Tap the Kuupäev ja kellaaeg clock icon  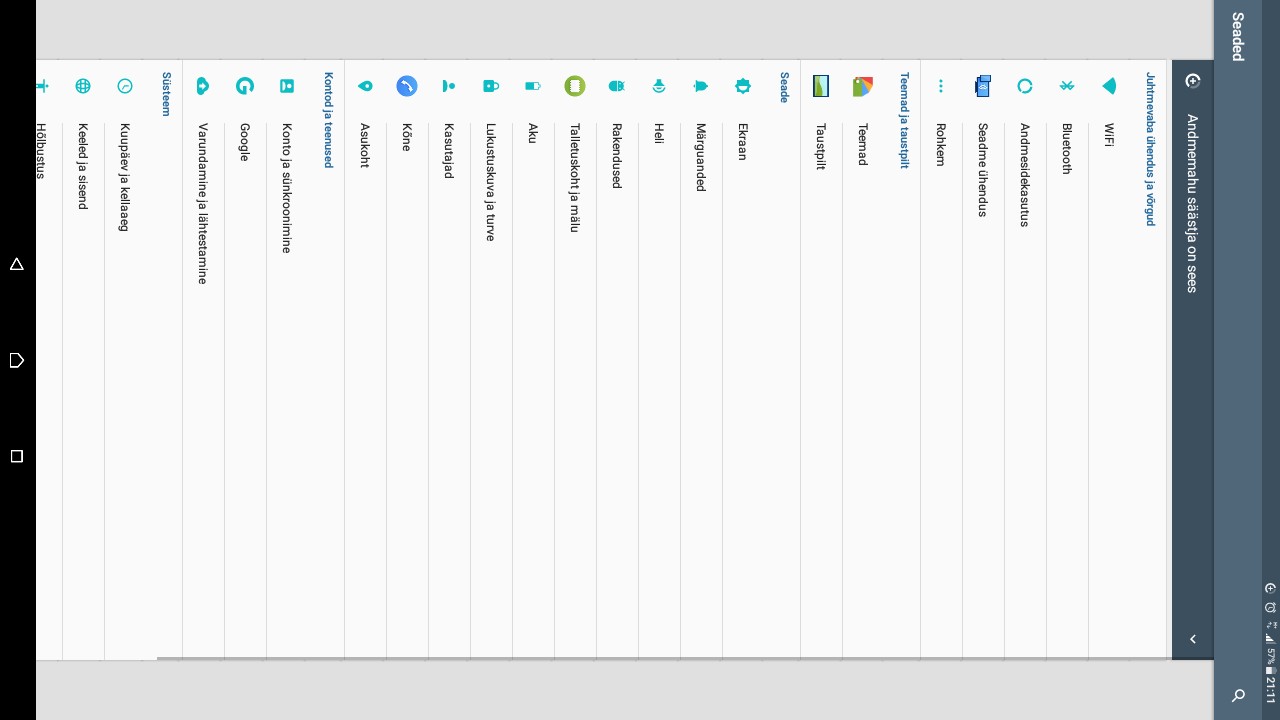[x=125, y=86]
